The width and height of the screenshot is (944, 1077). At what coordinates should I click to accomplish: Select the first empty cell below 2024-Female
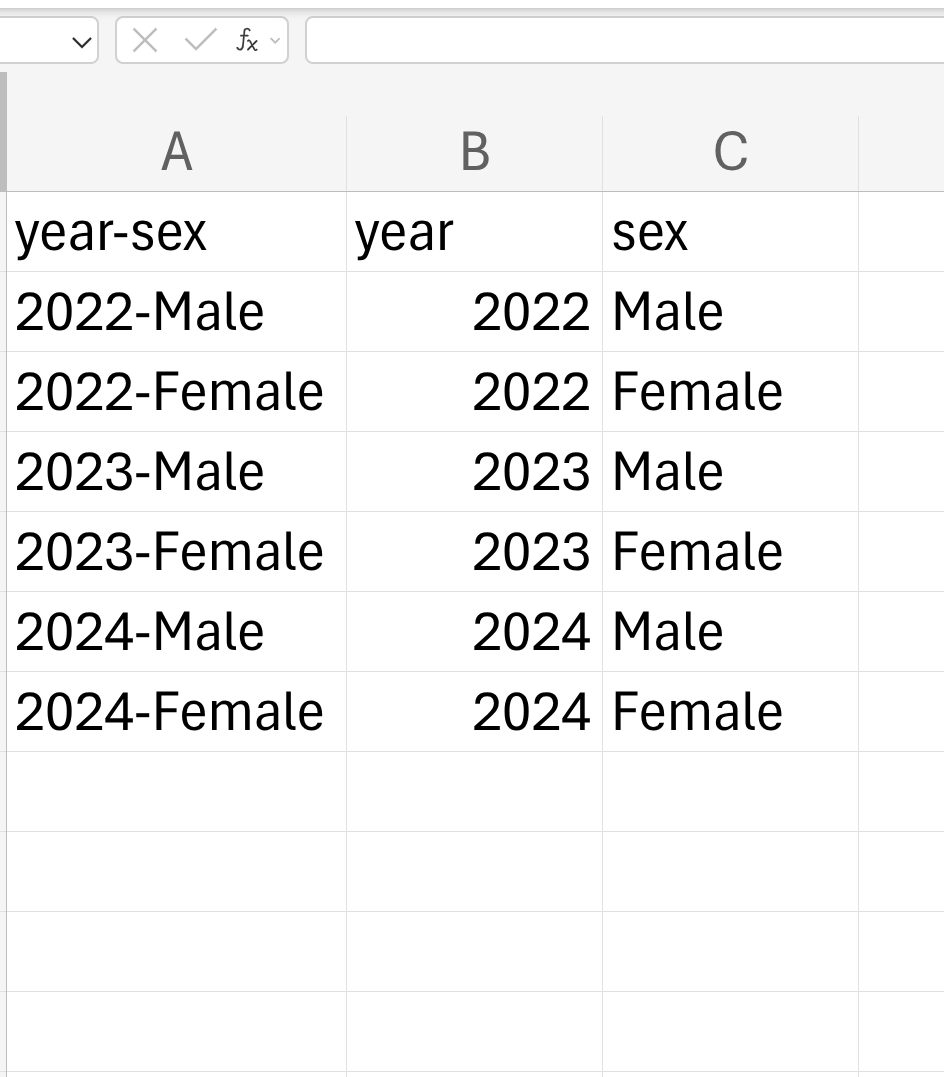177,791
